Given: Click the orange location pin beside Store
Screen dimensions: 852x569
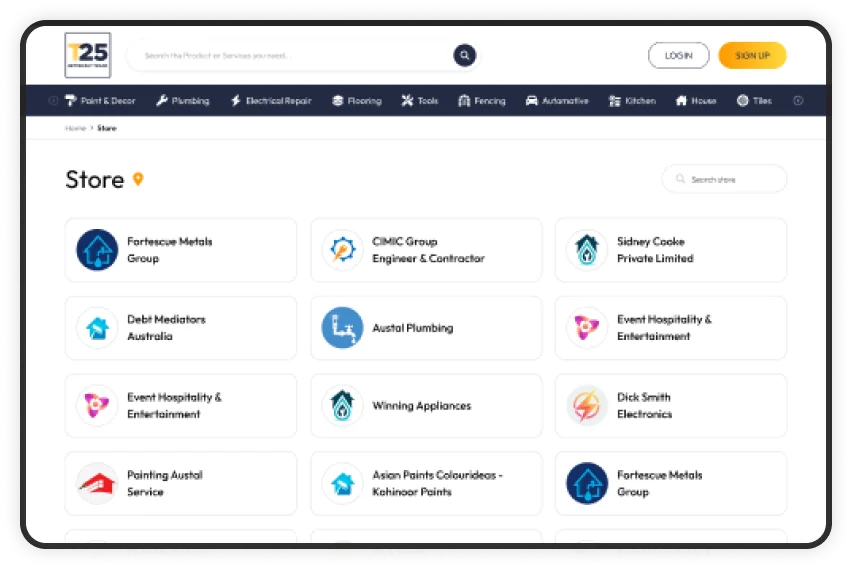Looking at the screenshot, I should [138, 179].
